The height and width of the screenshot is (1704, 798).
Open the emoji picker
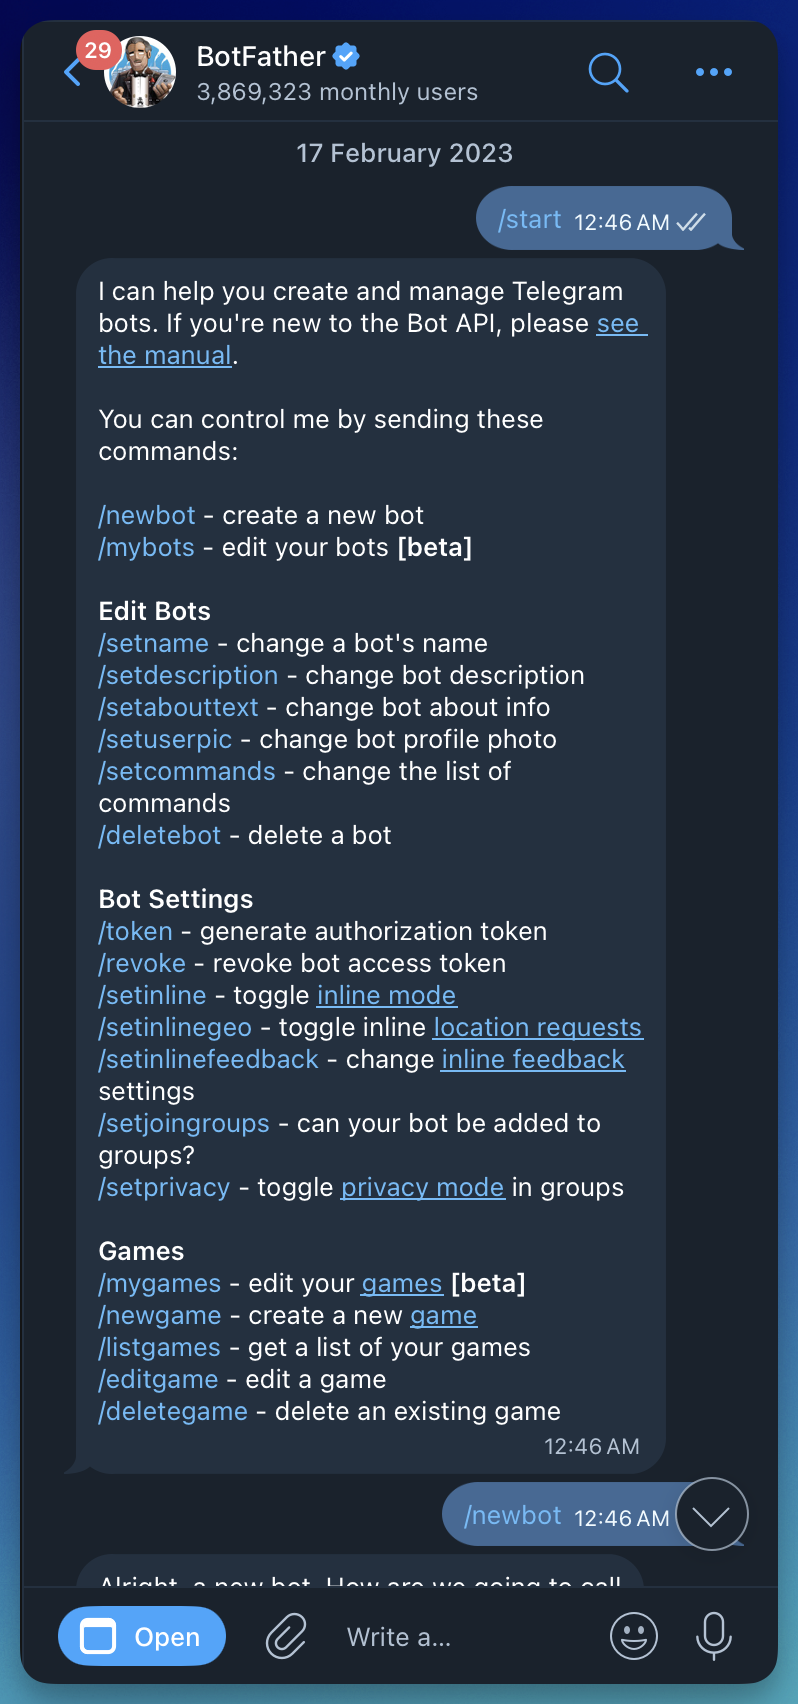point(634,1636)
